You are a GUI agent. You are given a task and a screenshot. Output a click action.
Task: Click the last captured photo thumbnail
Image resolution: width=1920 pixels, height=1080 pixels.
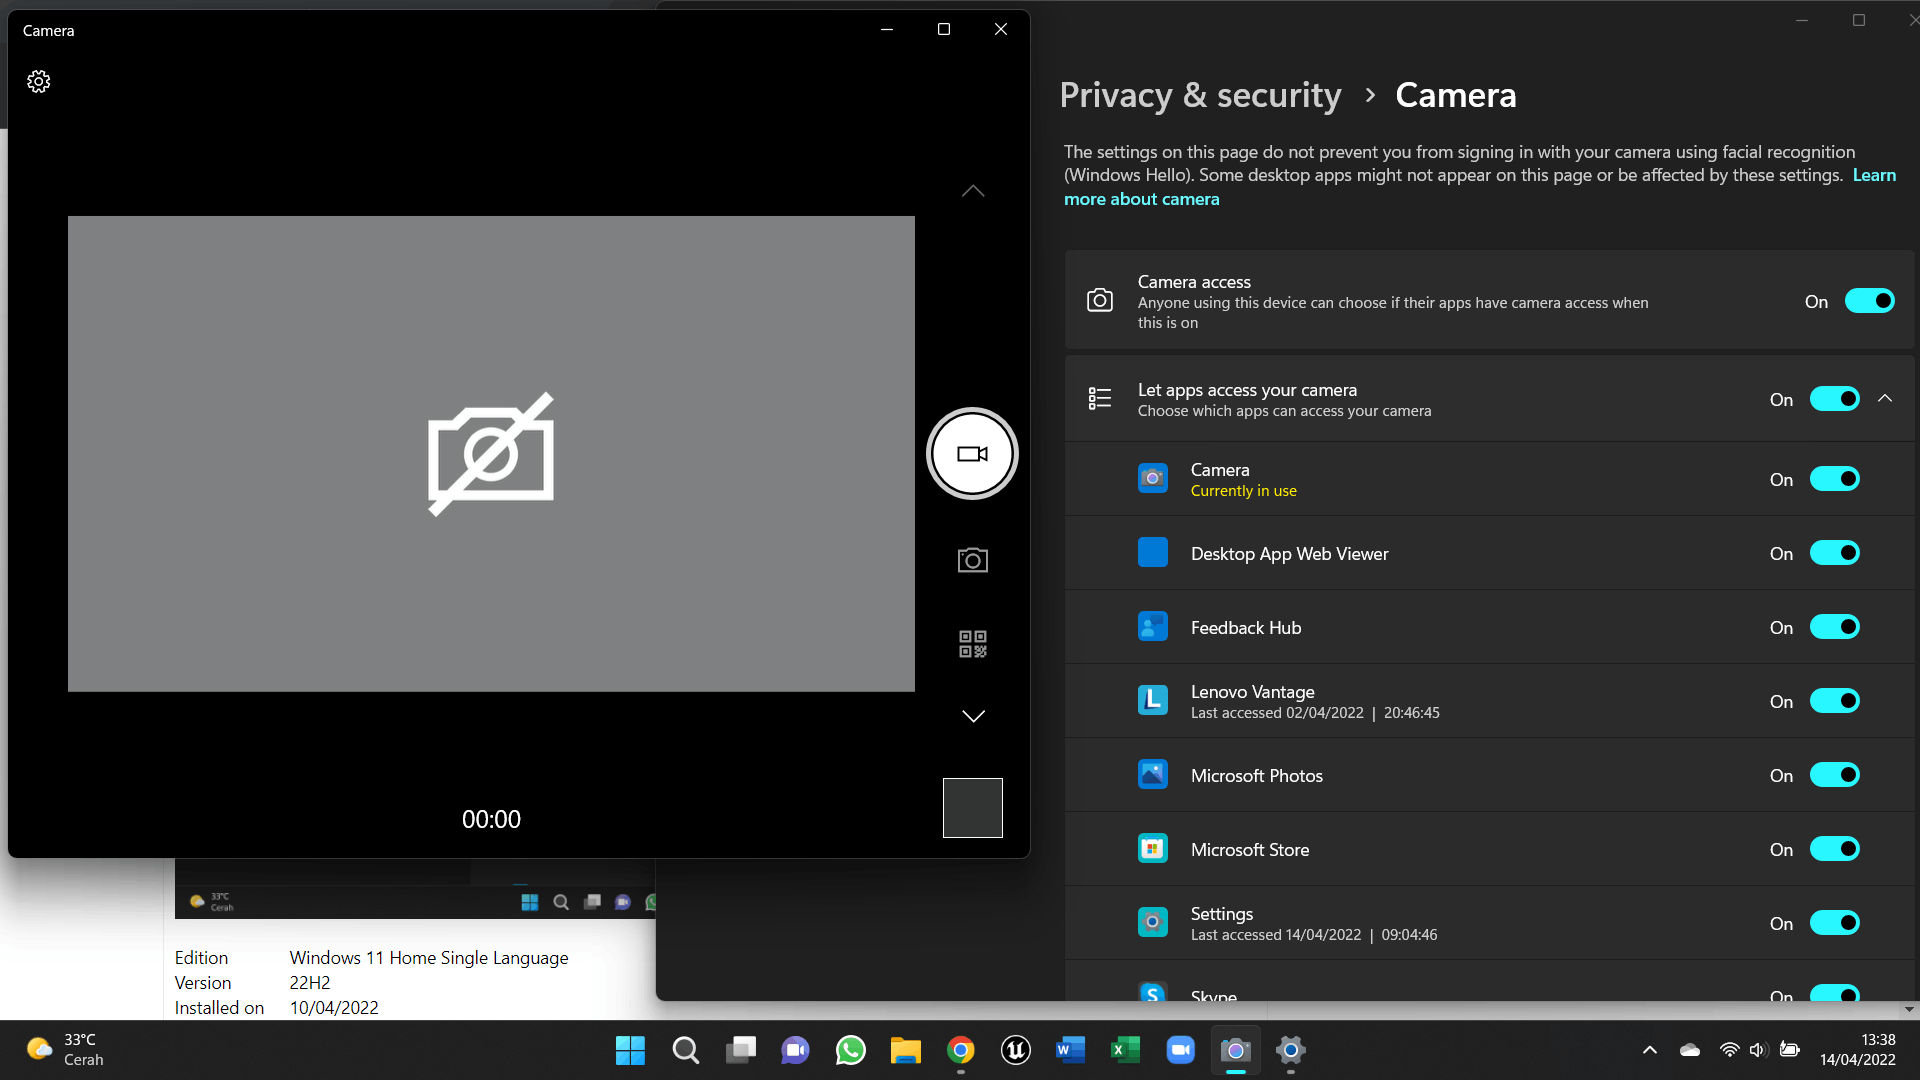tap(973, 807)
